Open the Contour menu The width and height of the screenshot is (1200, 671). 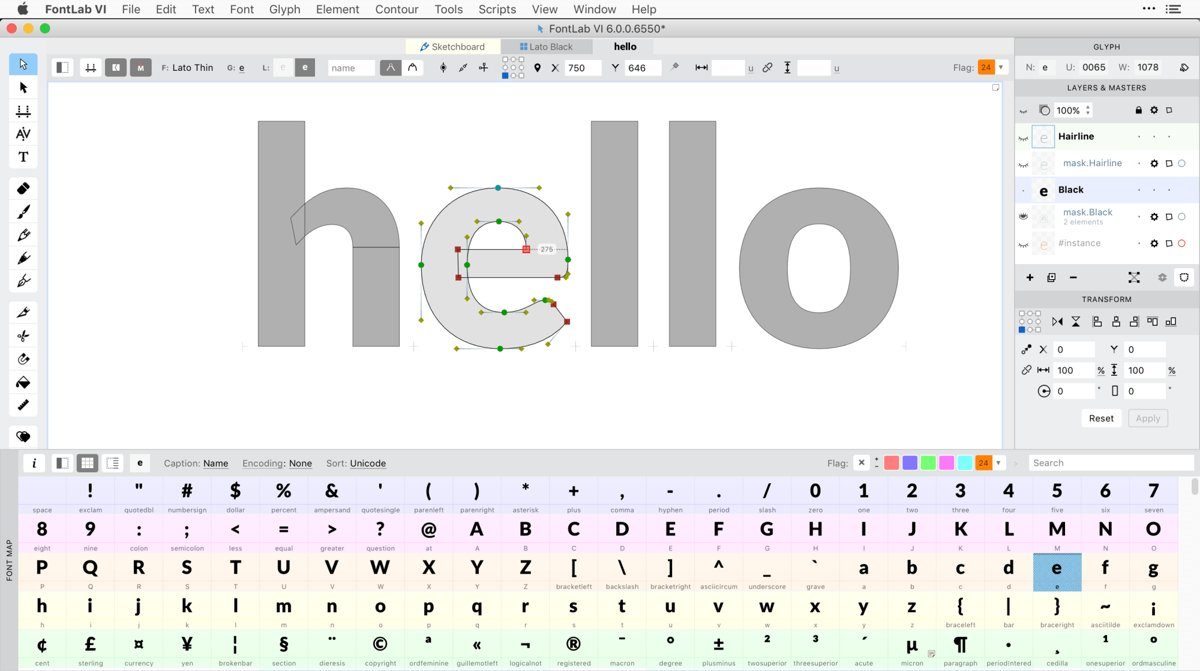pyautogui.click(x=397, y=9)
